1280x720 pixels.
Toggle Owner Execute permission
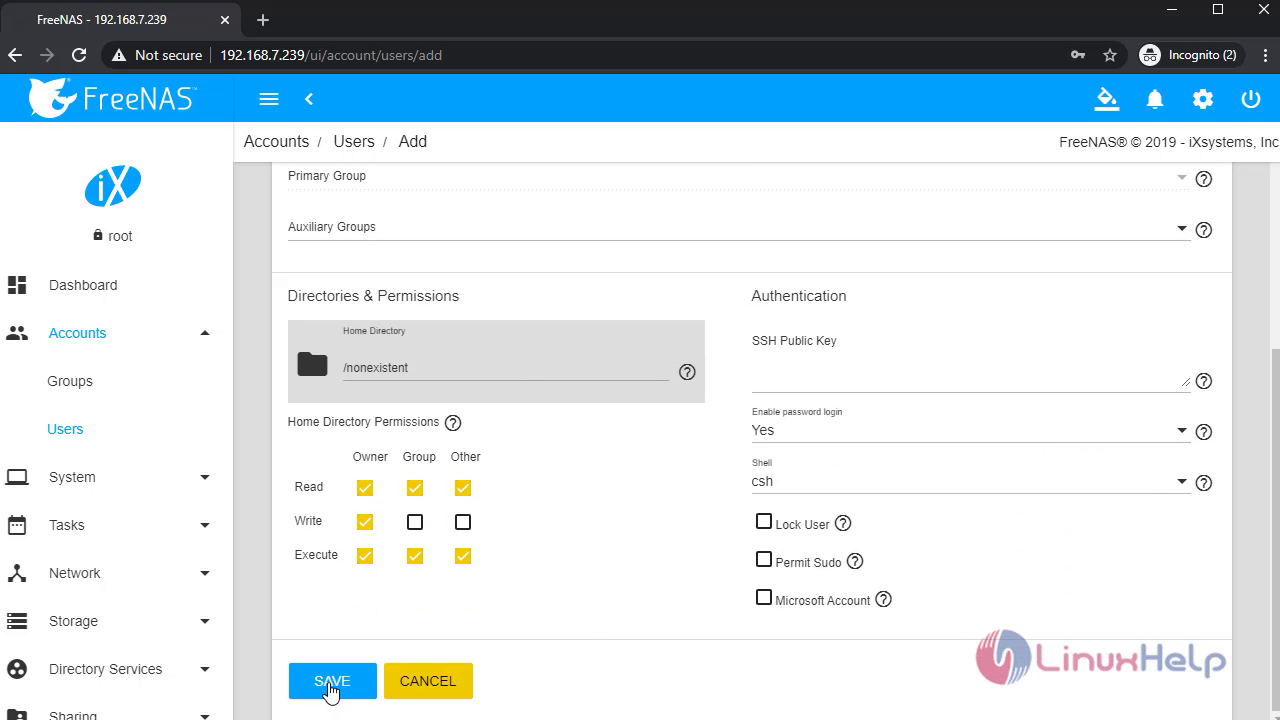coord(365,556)
